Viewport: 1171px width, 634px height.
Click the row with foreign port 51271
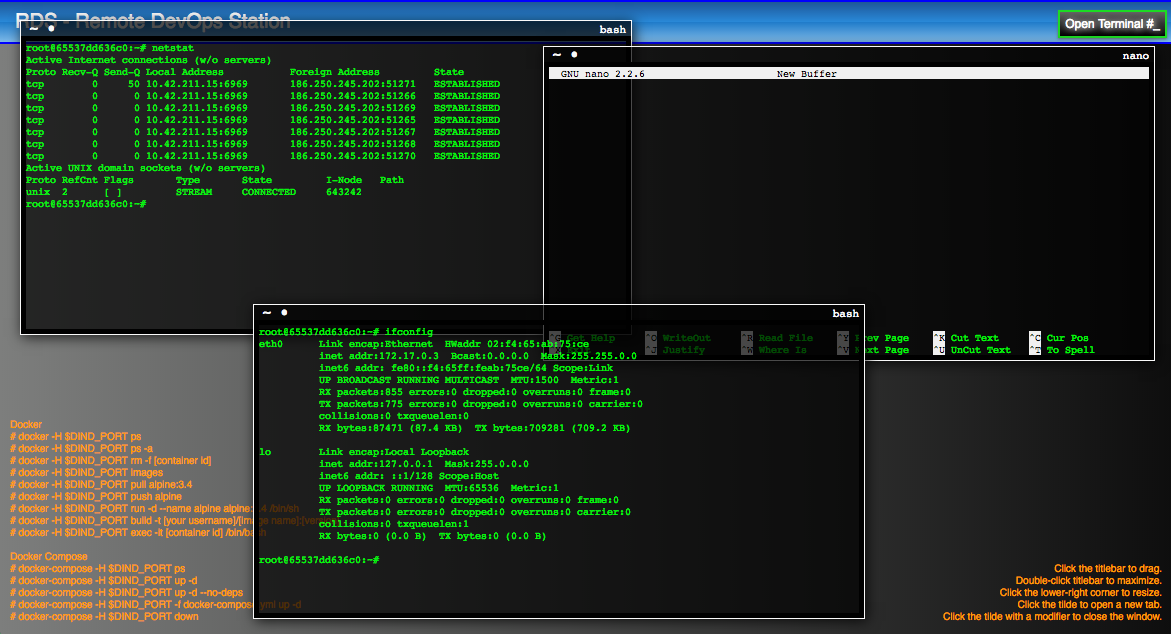tap(263, 84)
